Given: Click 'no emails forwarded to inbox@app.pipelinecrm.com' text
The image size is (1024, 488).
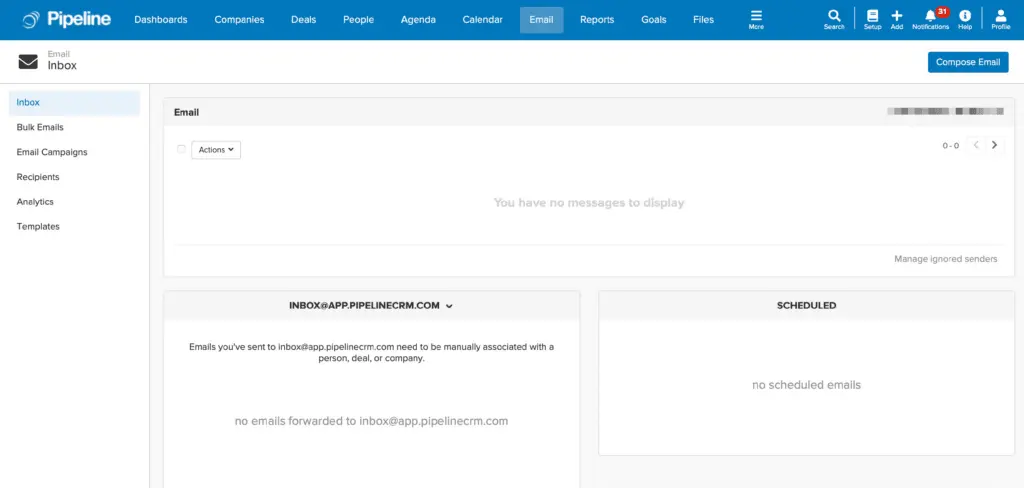Looking at the screenshot, I should [x=371, y=421].
